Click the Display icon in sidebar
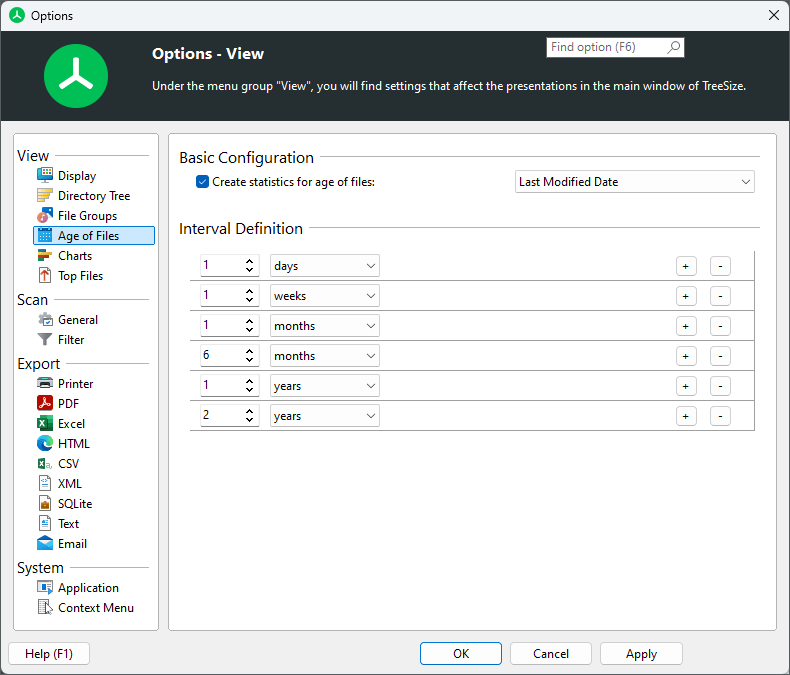790x675 pixels. (45, 176)
